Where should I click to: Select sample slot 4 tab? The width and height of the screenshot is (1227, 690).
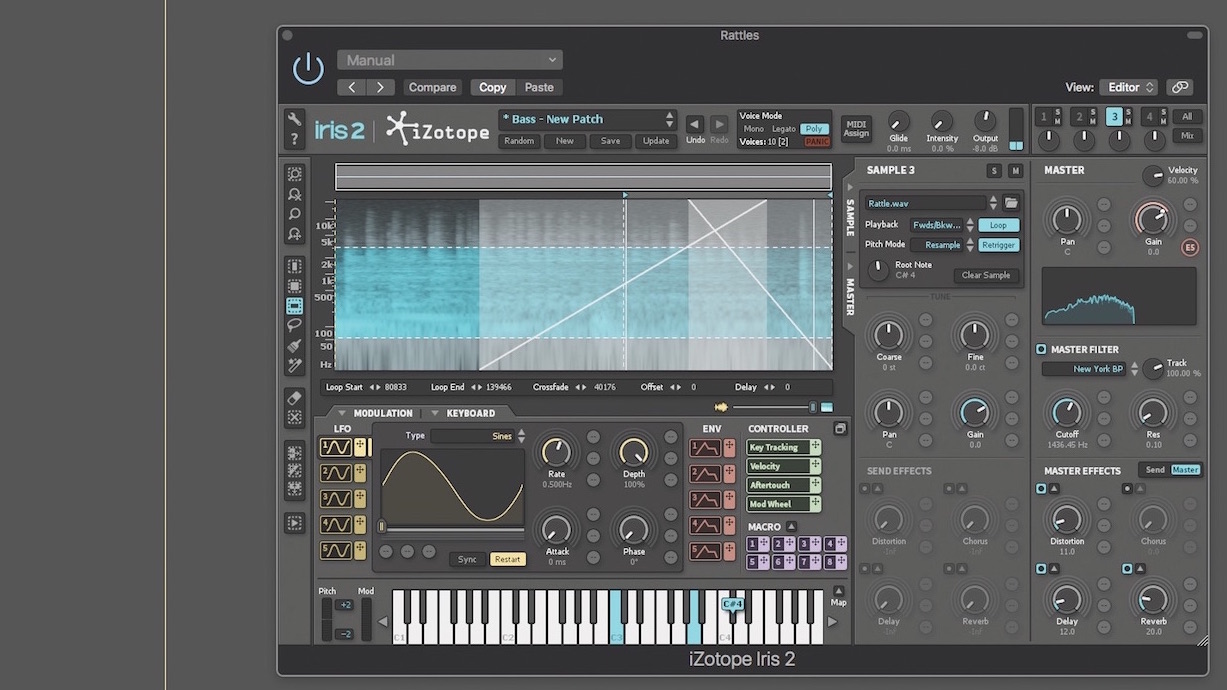[1149, 116]
